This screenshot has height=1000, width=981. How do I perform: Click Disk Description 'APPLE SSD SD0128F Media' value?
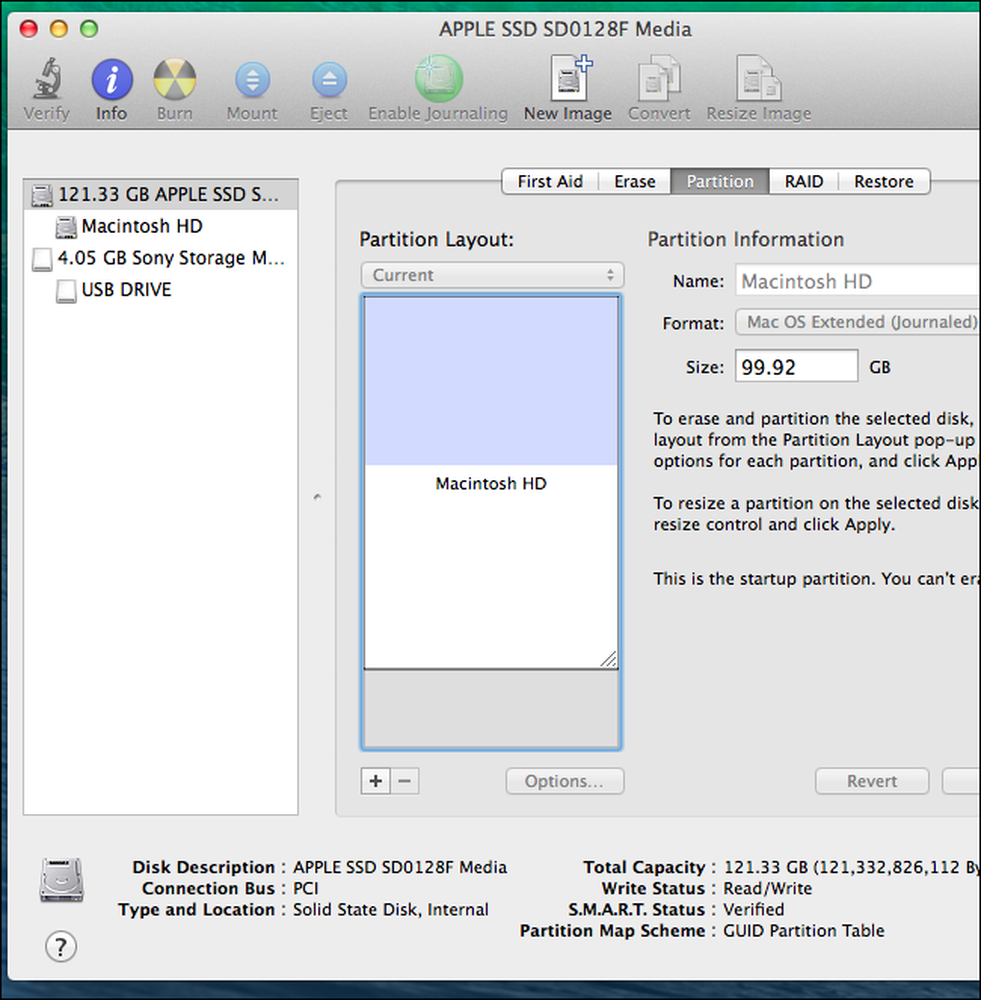pos(400,867)
